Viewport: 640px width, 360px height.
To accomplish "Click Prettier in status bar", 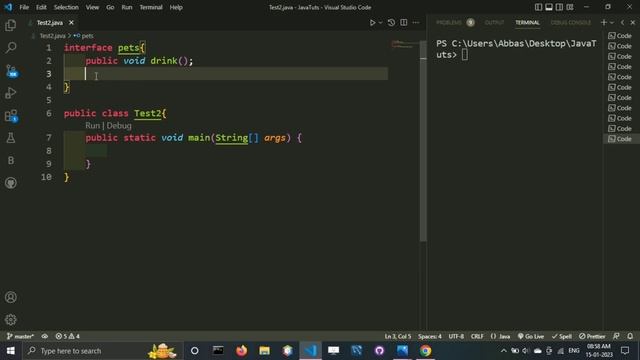I will [592, 336].
